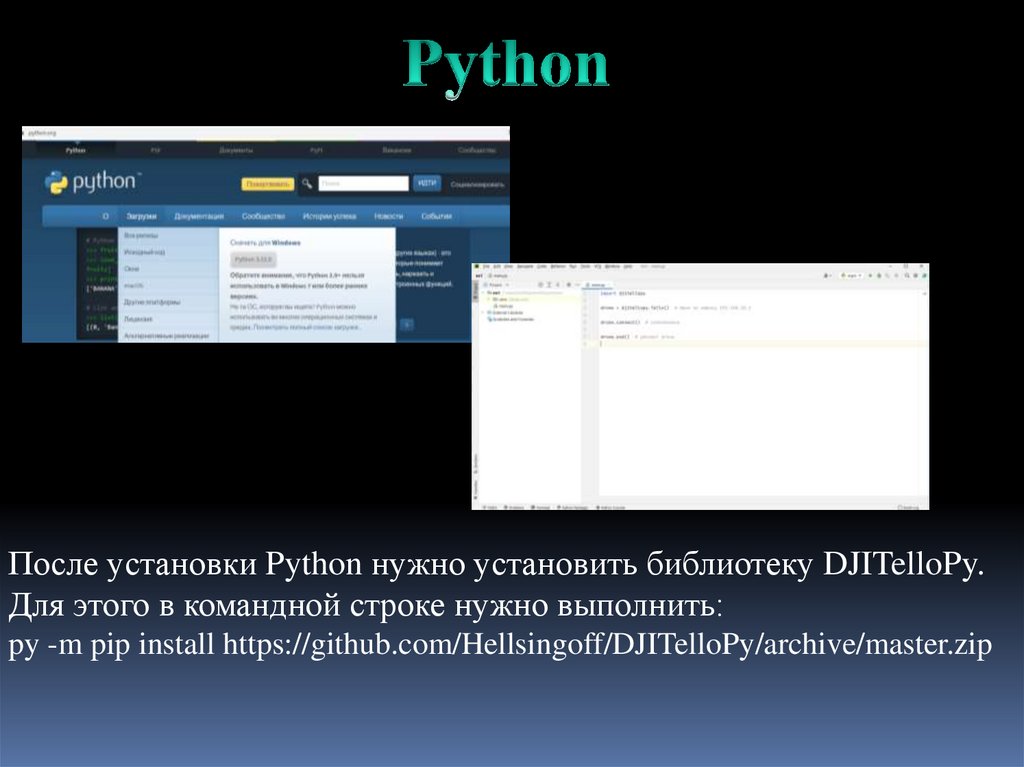Click the blue ИДТИ search button
Screen dimensions: 1024x767
click(x=427, y=183)
